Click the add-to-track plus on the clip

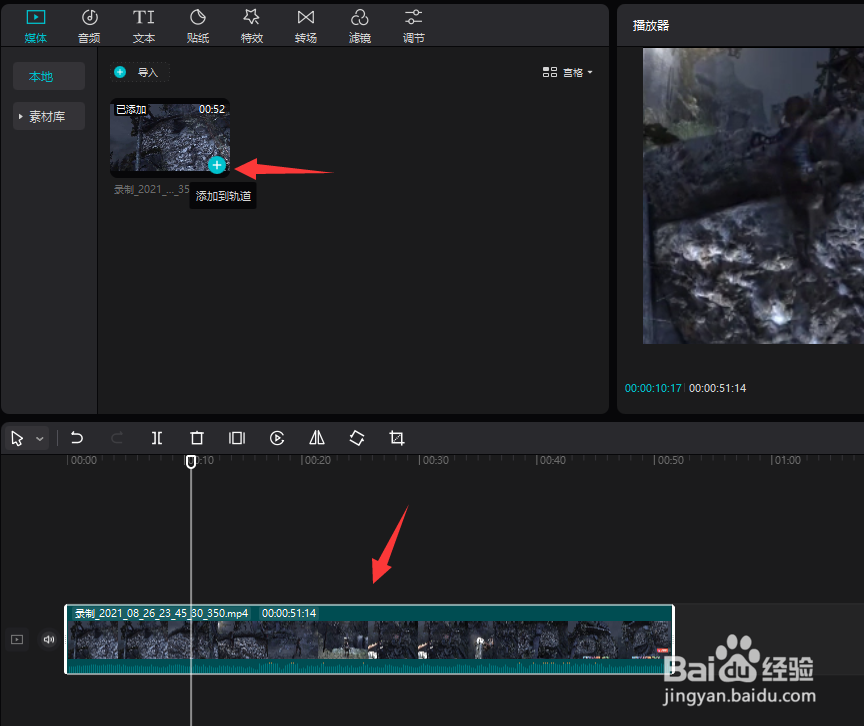217,165
